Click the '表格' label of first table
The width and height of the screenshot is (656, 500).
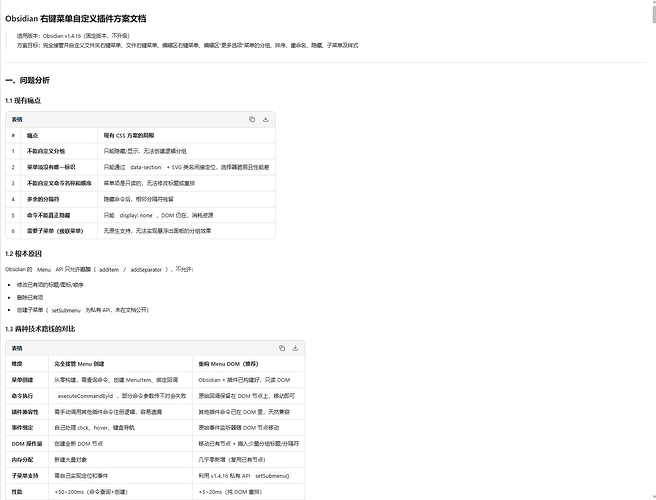tap(17, 119)
